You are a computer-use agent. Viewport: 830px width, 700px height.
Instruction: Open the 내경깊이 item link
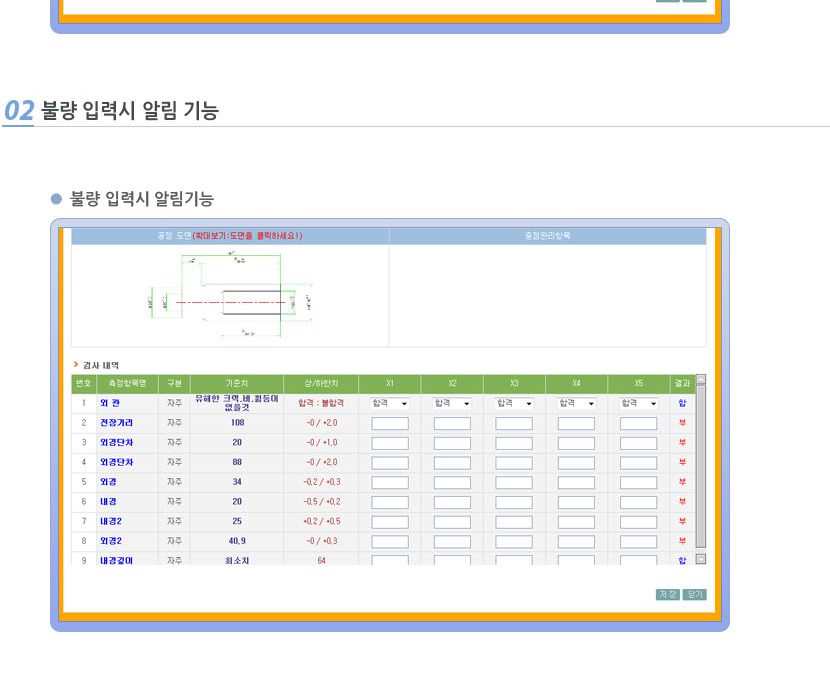(116, 561)
